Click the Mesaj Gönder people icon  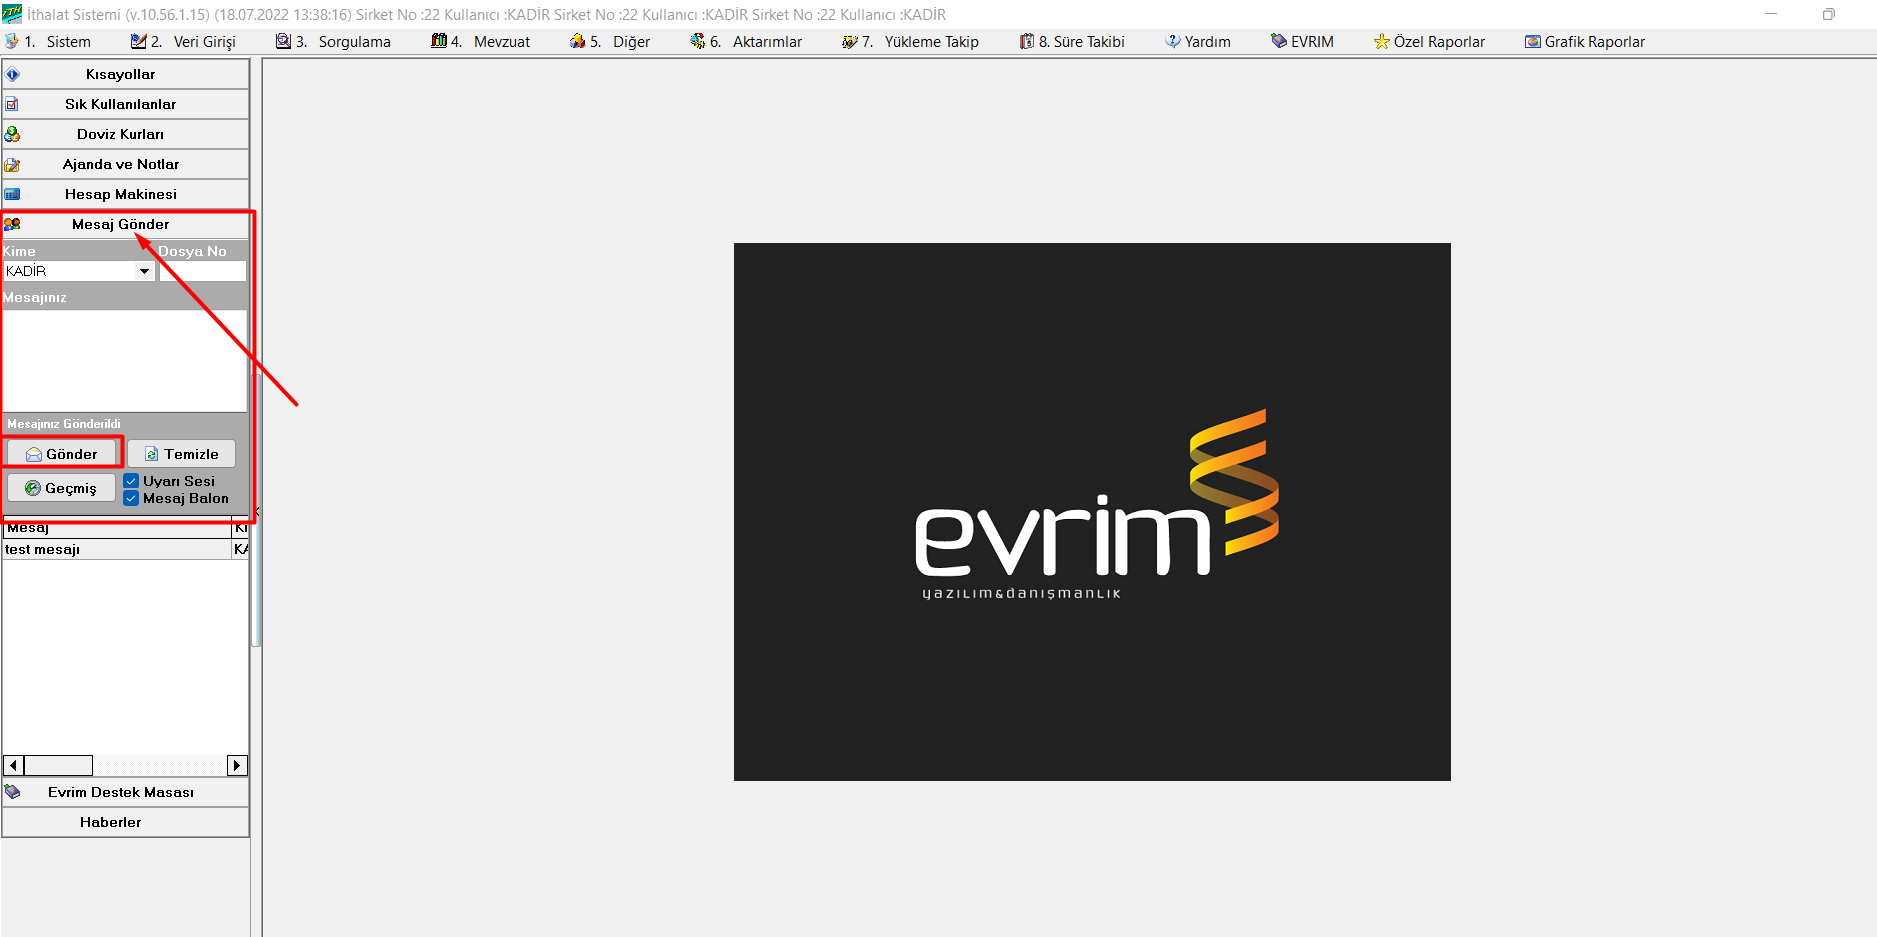[12, 224]
